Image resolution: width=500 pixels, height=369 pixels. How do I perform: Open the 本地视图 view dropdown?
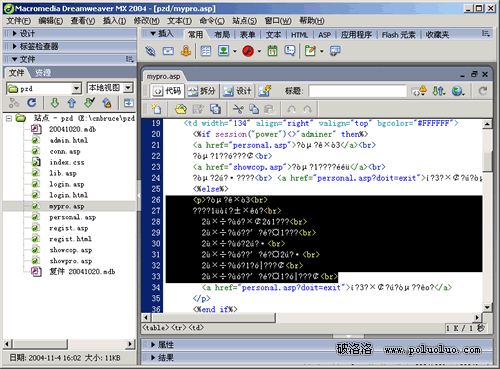pyautogui.click(x=128, y=88)
